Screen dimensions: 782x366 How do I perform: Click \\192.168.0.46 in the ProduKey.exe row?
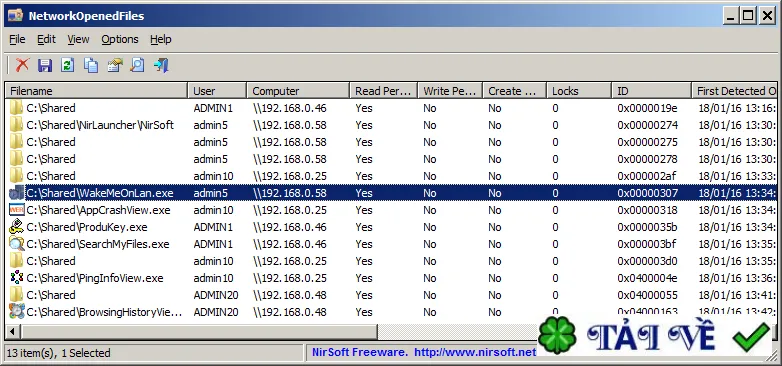point(290,227)
